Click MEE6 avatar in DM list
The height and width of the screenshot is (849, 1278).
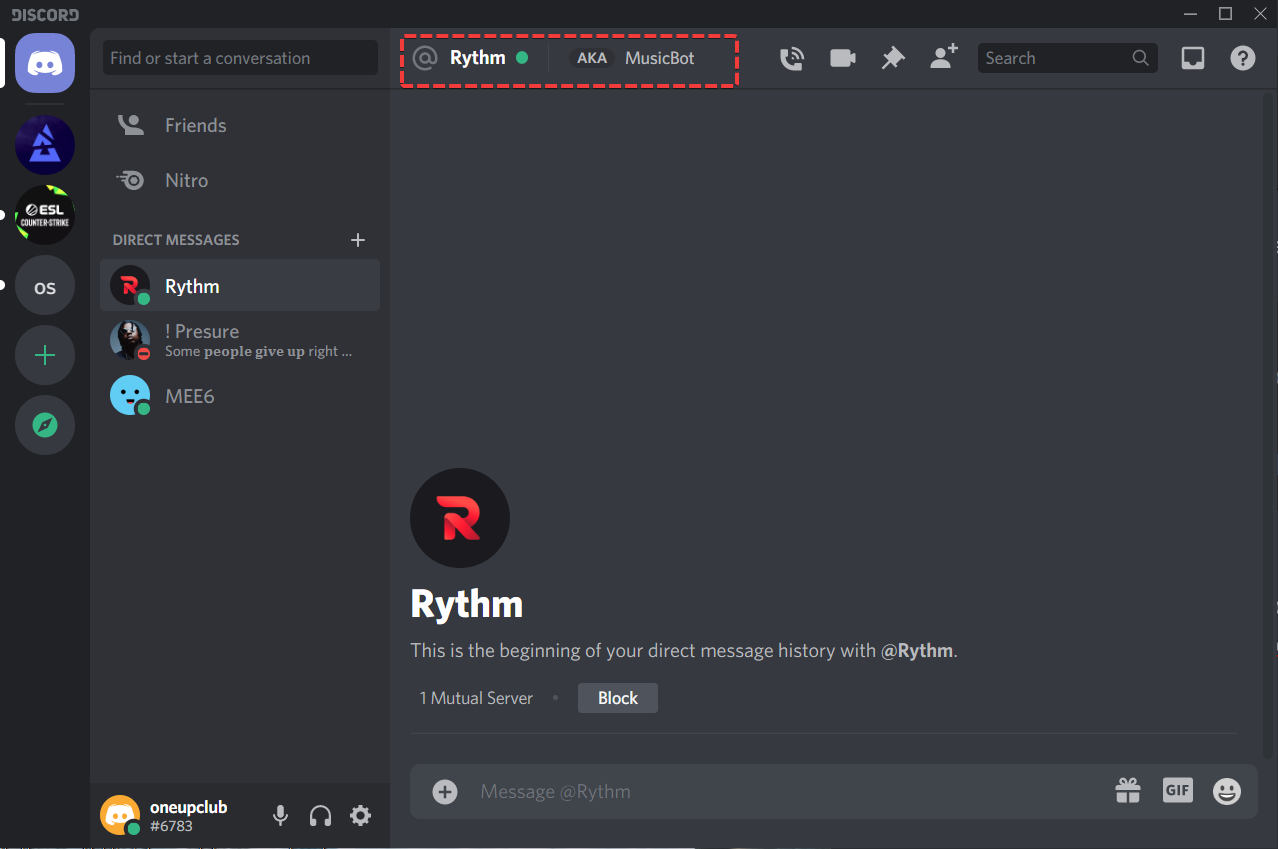click(130, 396)
